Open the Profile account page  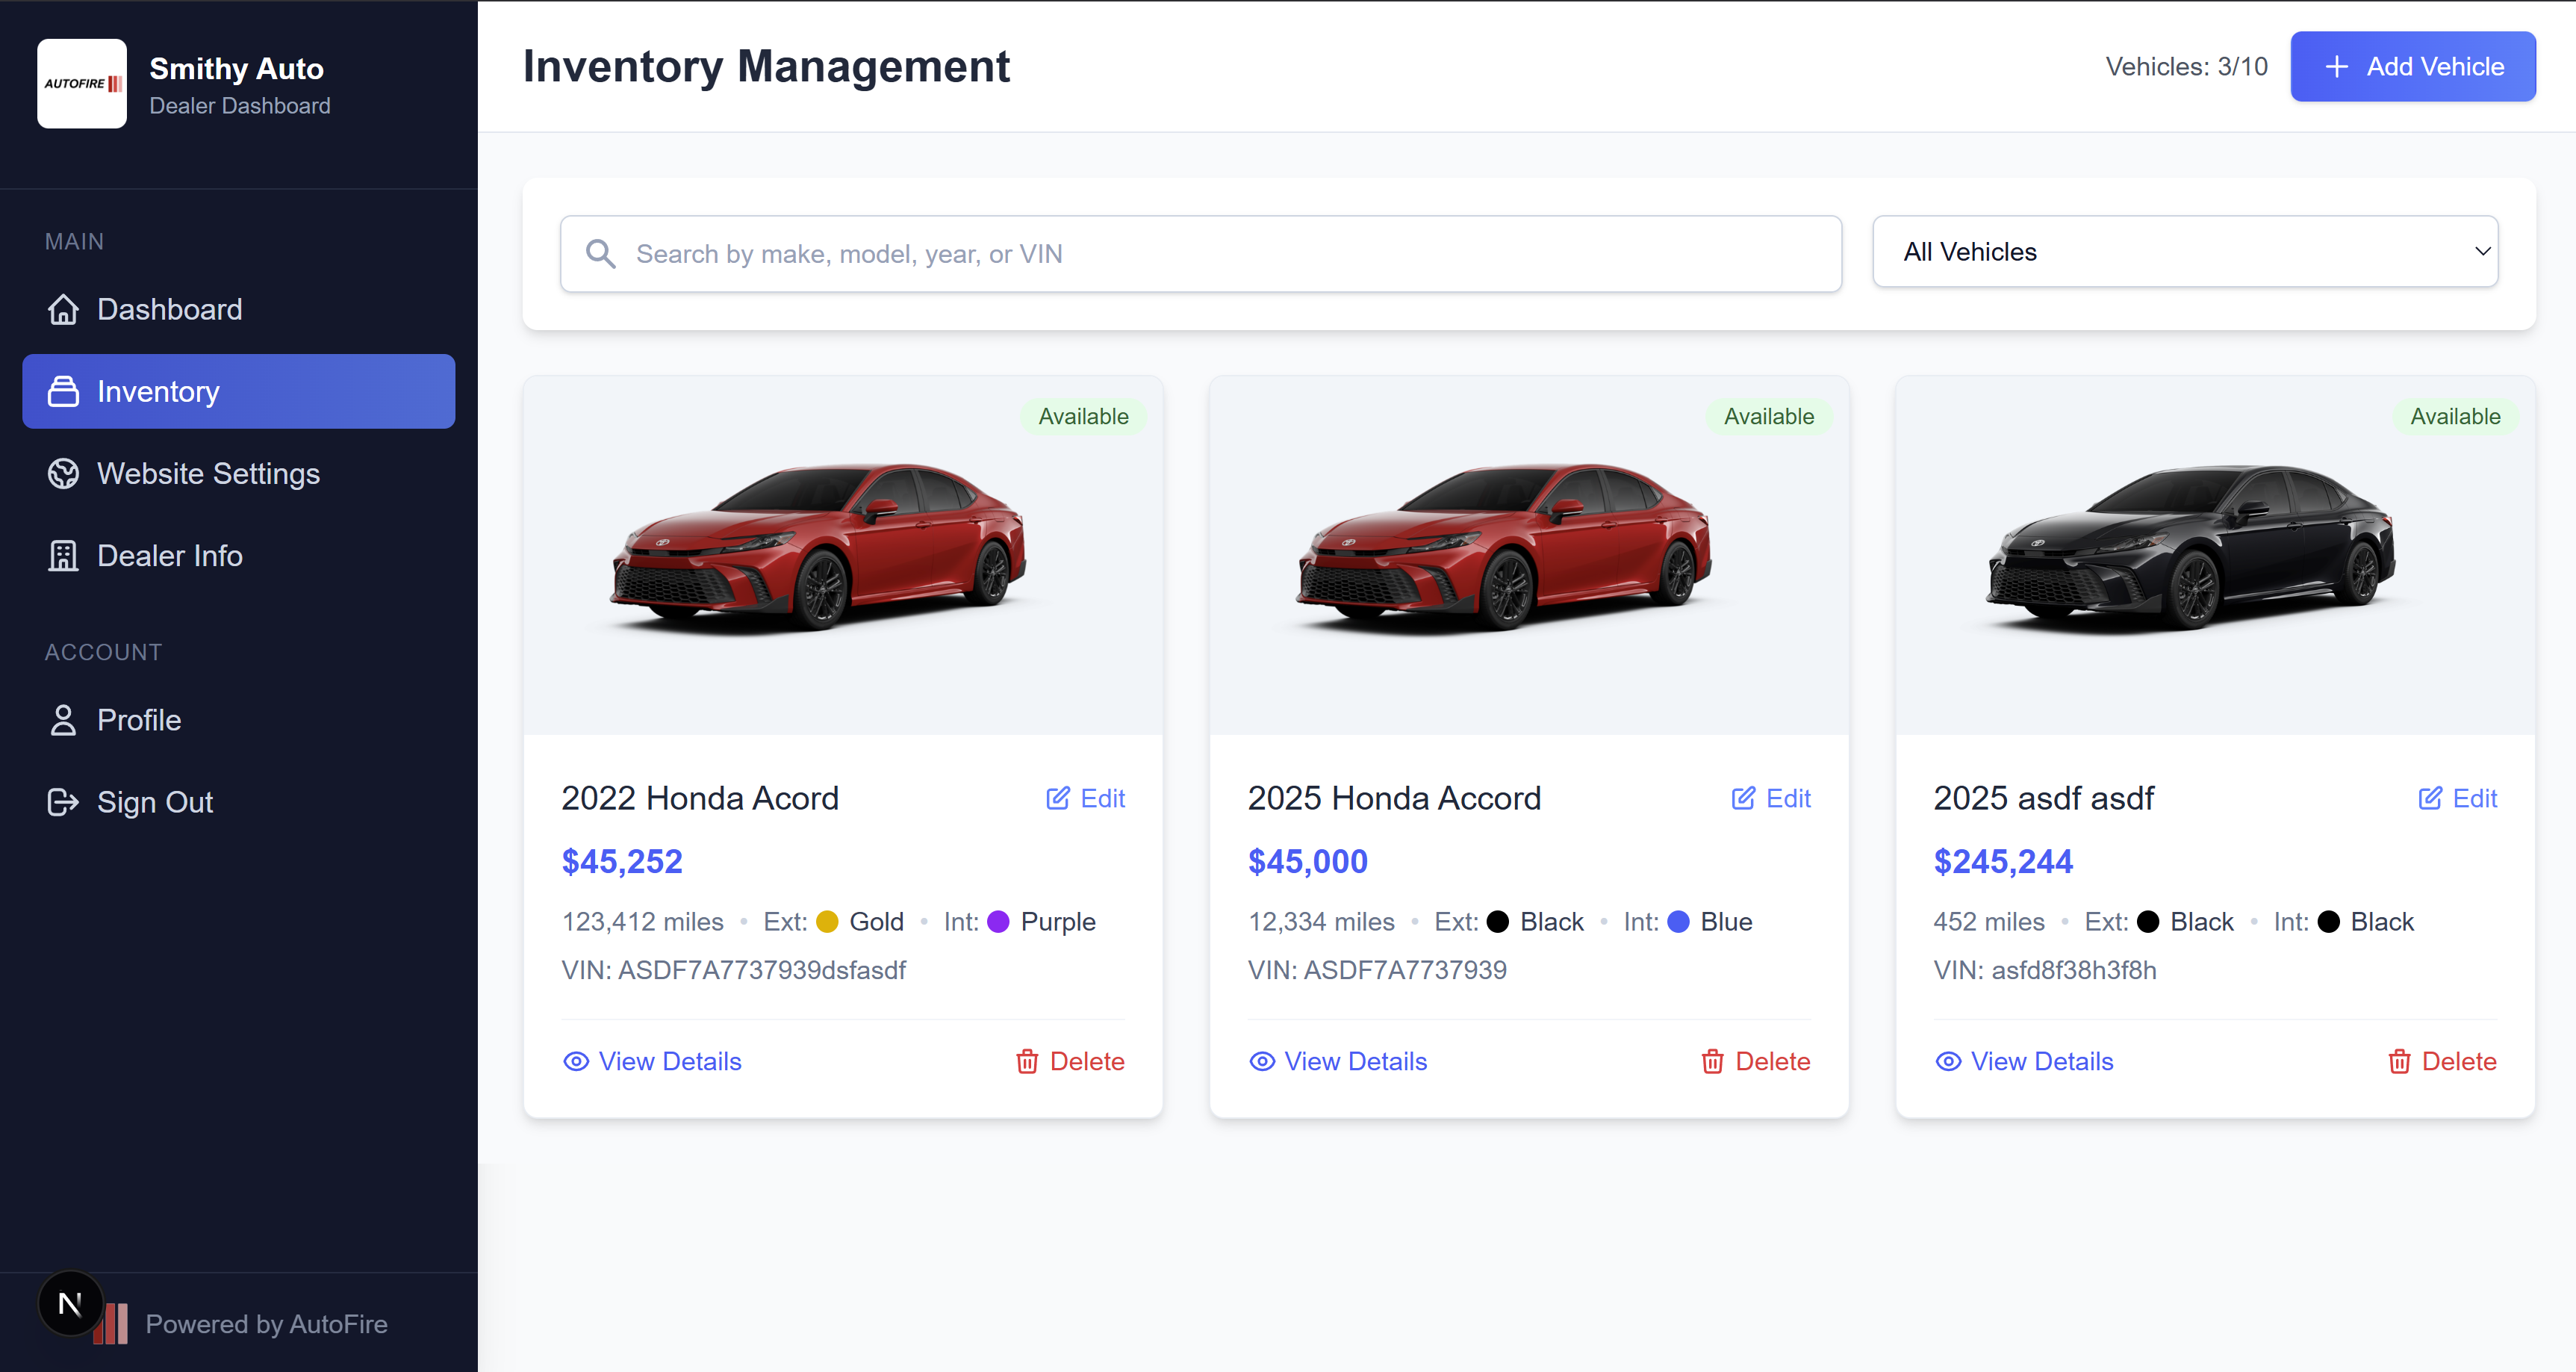point(139,720)
